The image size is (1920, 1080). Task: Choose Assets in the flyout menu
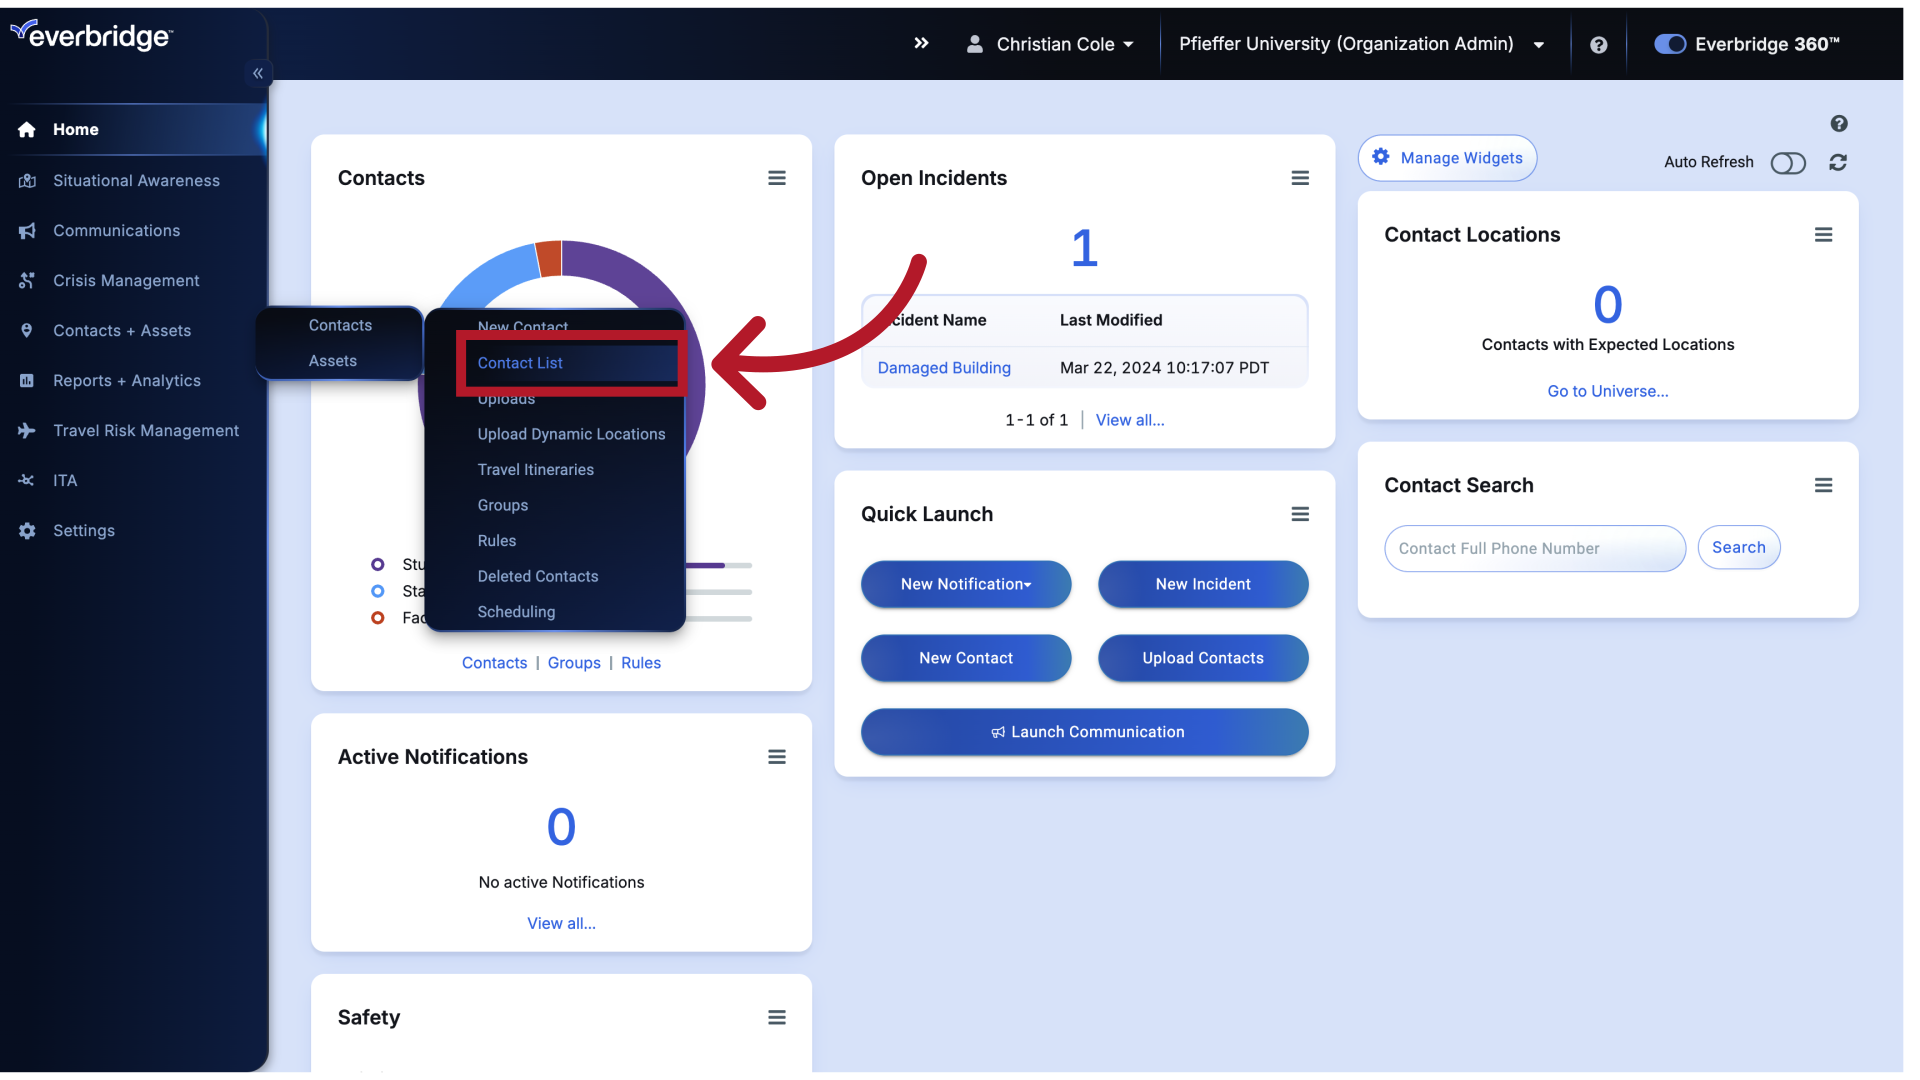pyautogui.click(x=332, y=361)
